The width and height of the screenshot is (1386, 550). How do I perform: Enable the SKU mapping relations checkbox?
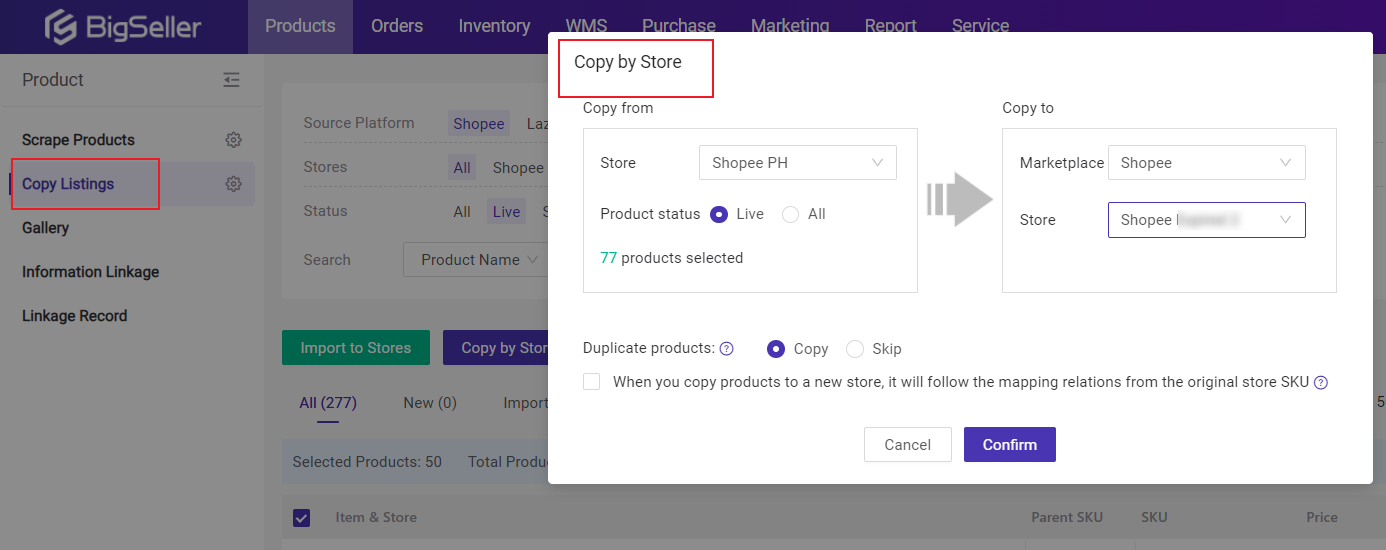point(592,382)
